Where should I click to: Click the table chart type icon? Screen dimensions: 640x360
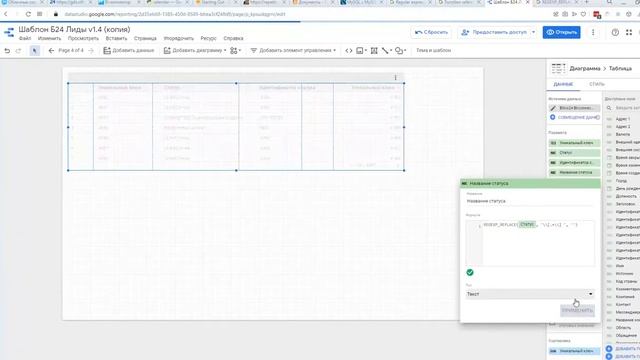tap(558, 69)
